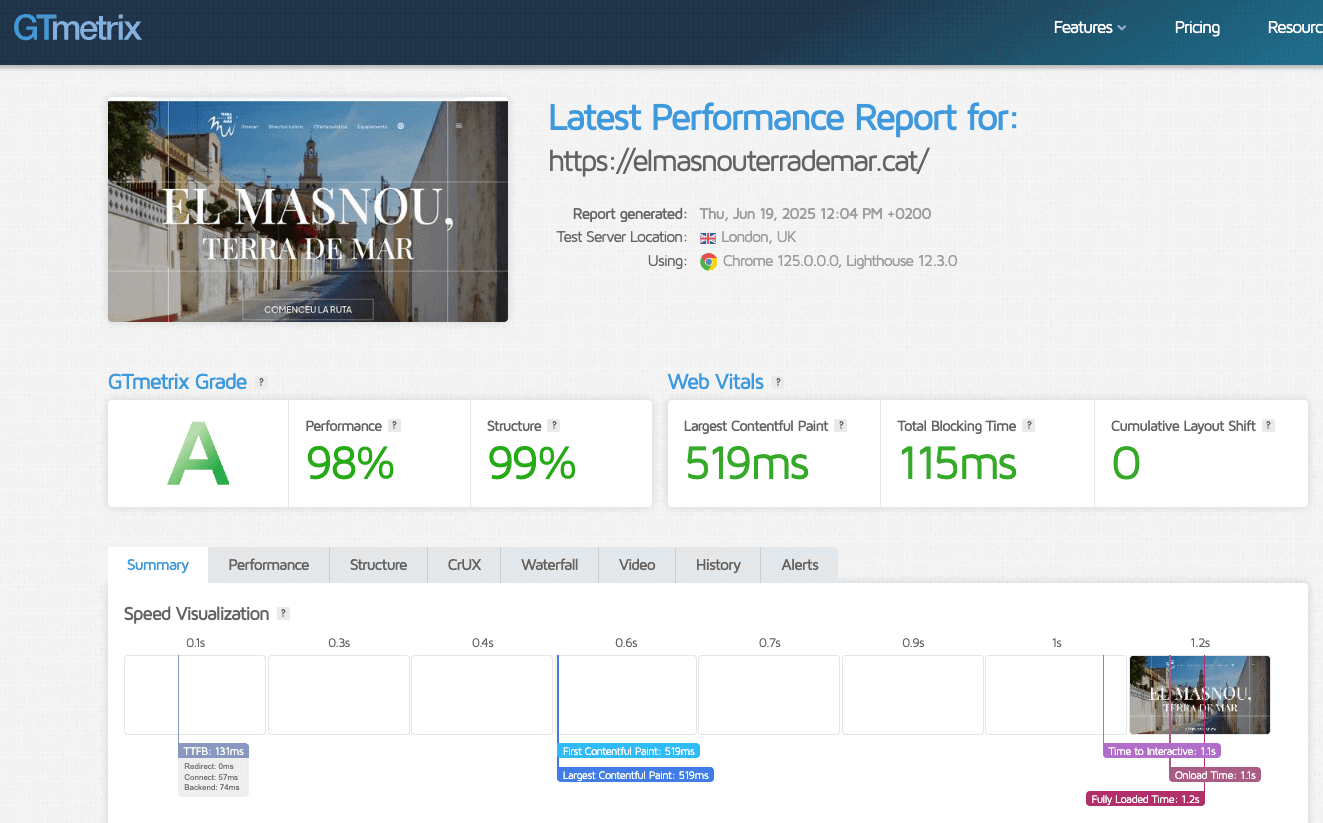Image resolution: width=1323 pixels, height=823 pixels.
Task: Open the Alerts tab
Action: 800,565
